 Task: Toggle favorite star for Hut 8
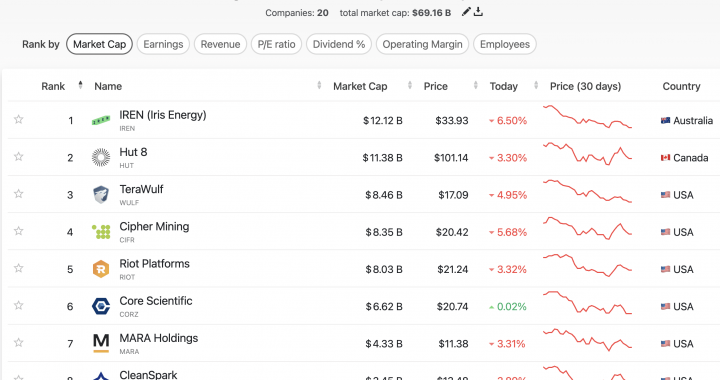tap(18, 156)
